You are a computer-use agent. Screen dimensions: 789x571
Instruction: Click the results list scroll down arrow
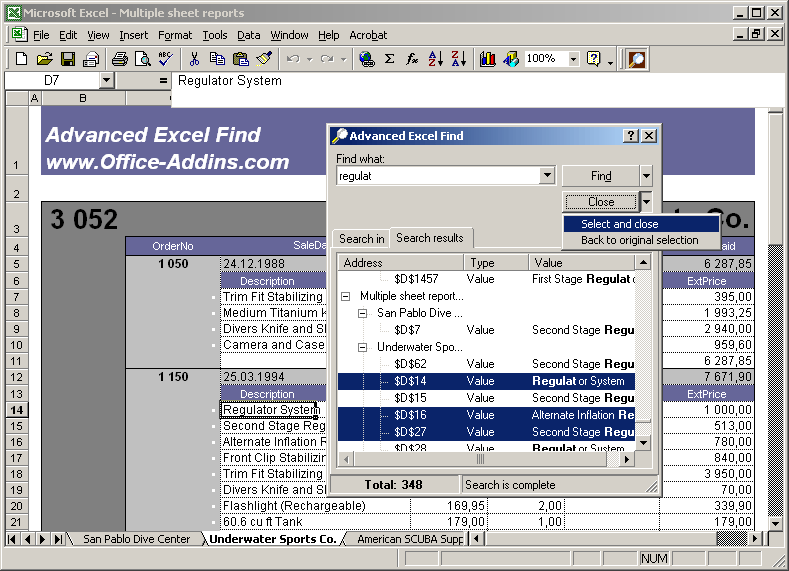coord(643,443)
